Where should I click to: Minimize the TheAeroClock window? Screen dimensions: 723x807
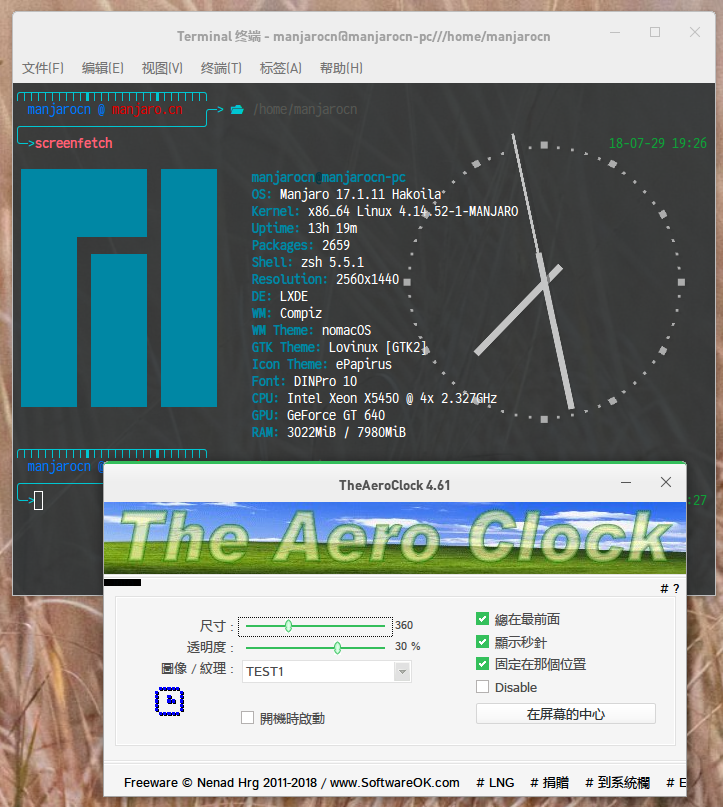coord(626,483)
